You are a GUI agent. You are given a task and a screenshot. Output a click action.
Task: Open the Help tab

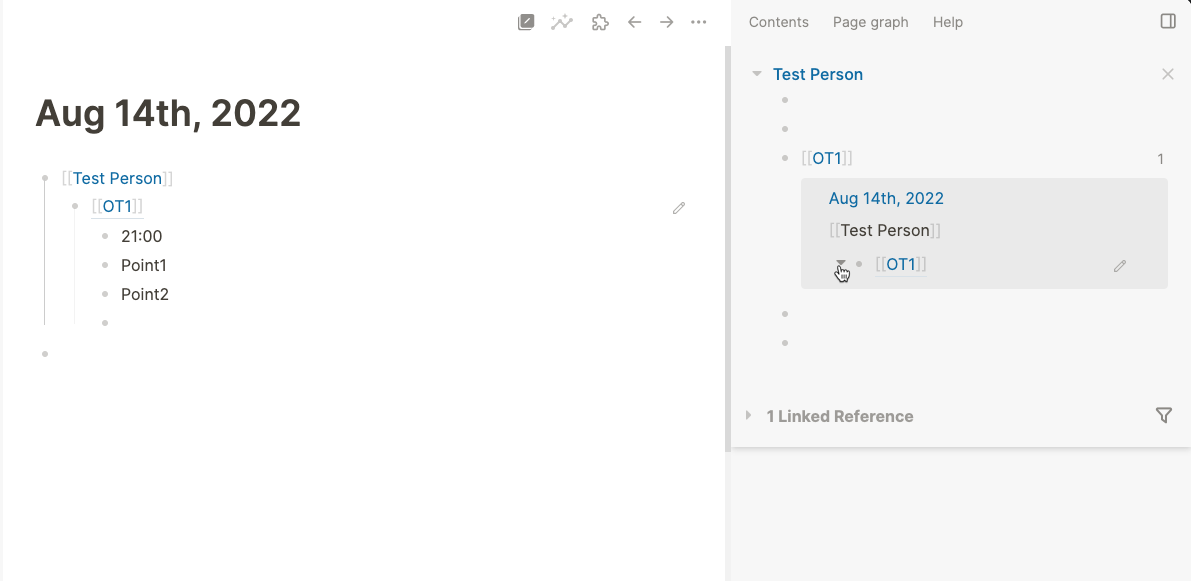(947, 22)
